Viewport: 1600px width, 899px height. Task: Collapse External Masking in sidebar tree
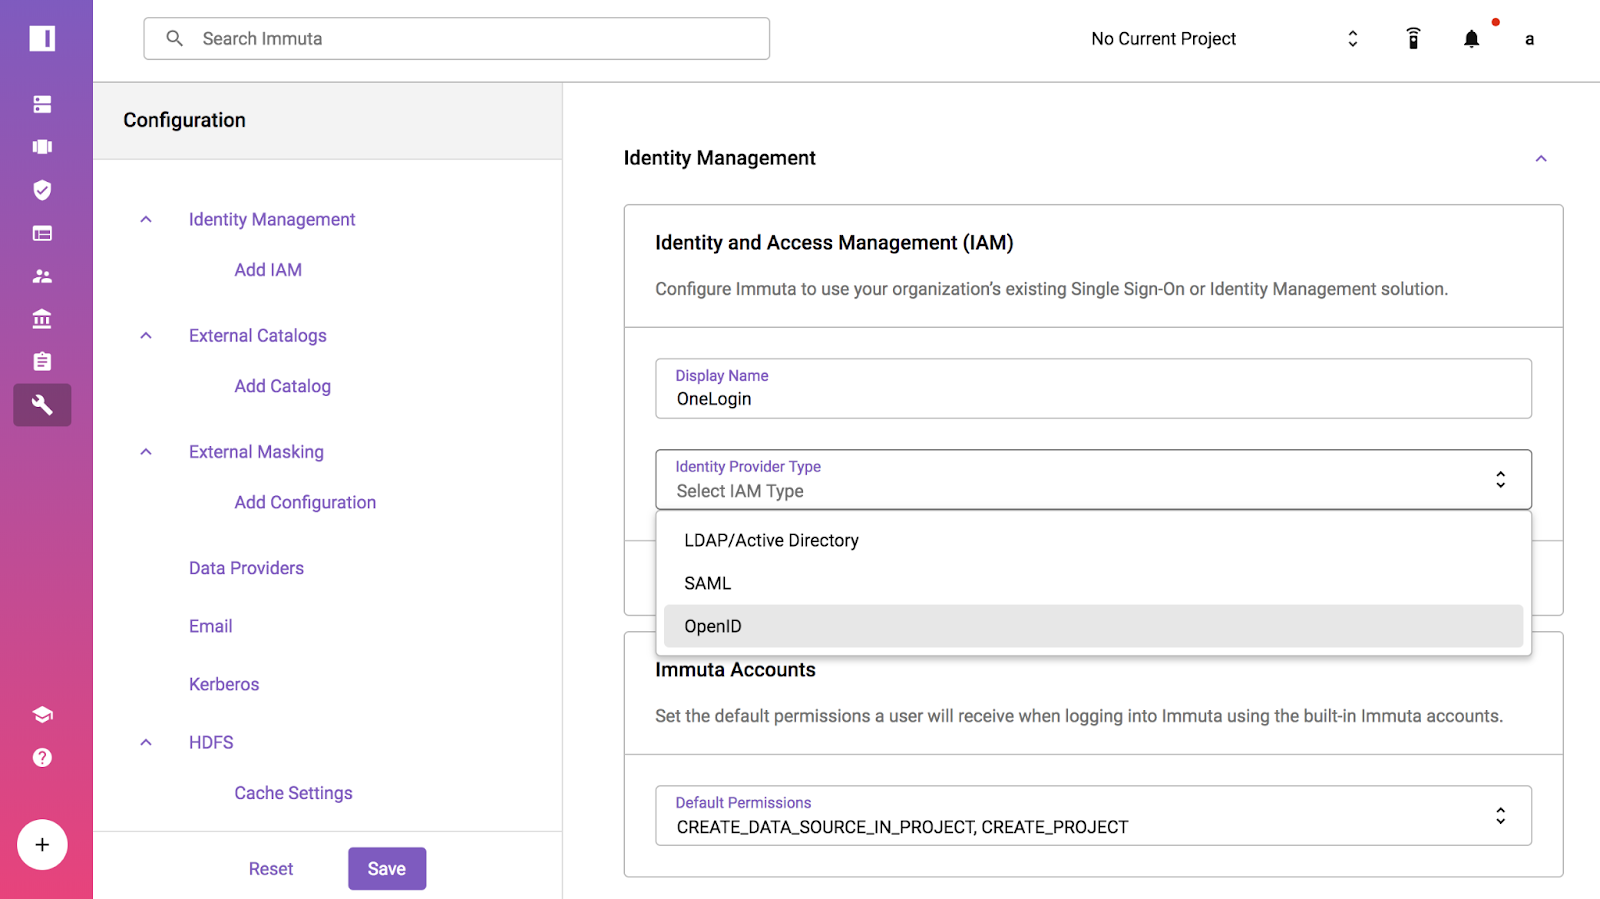[146, 451]
